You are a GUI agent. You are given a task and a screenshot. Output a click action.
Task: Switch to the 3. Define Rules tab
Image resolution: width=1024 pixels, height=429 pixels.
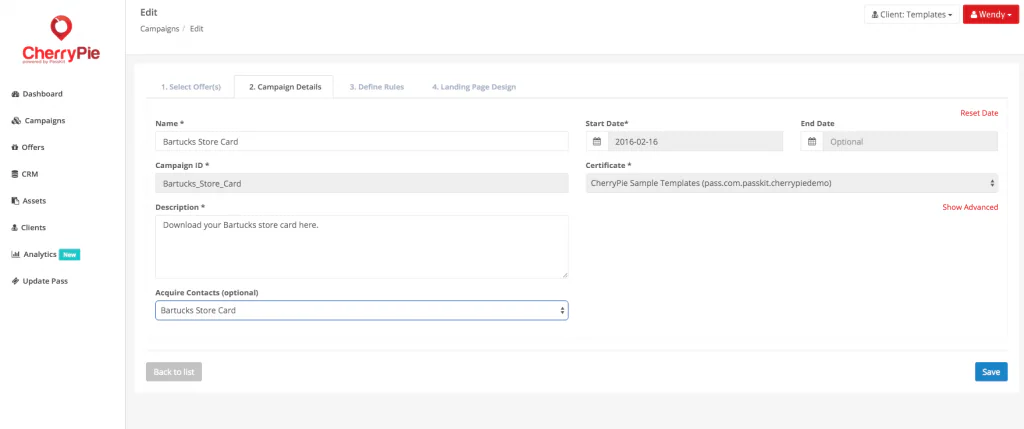tap(376, 87)
